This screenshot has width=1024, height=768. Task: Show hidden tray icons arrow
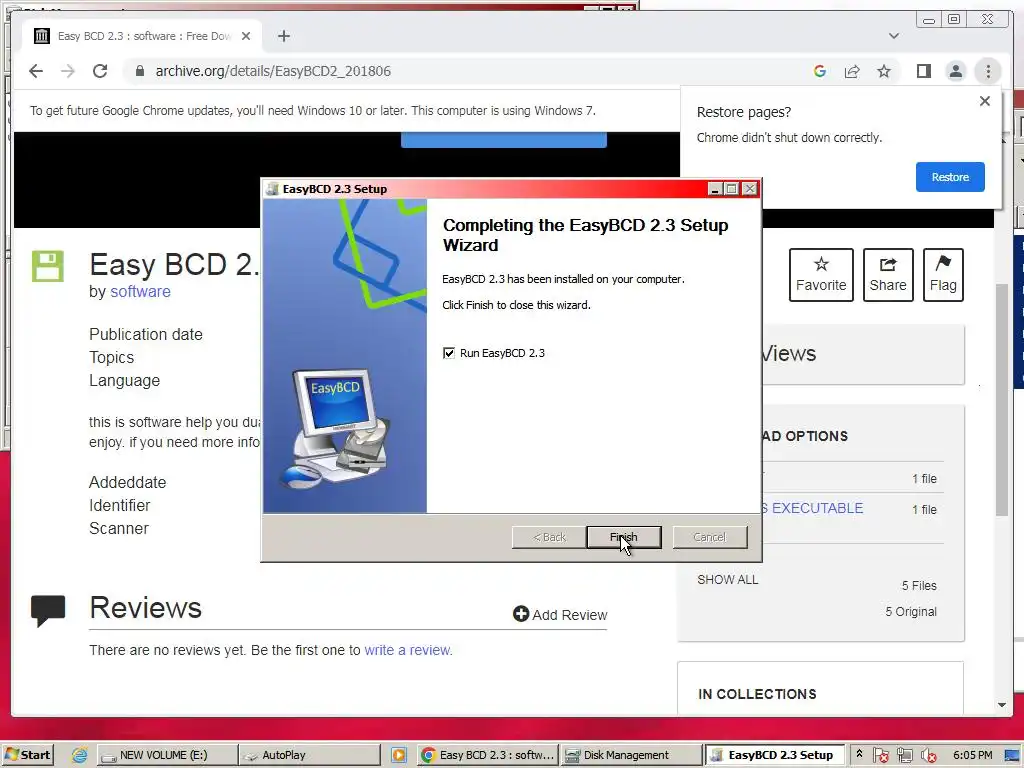coord(859,754)
